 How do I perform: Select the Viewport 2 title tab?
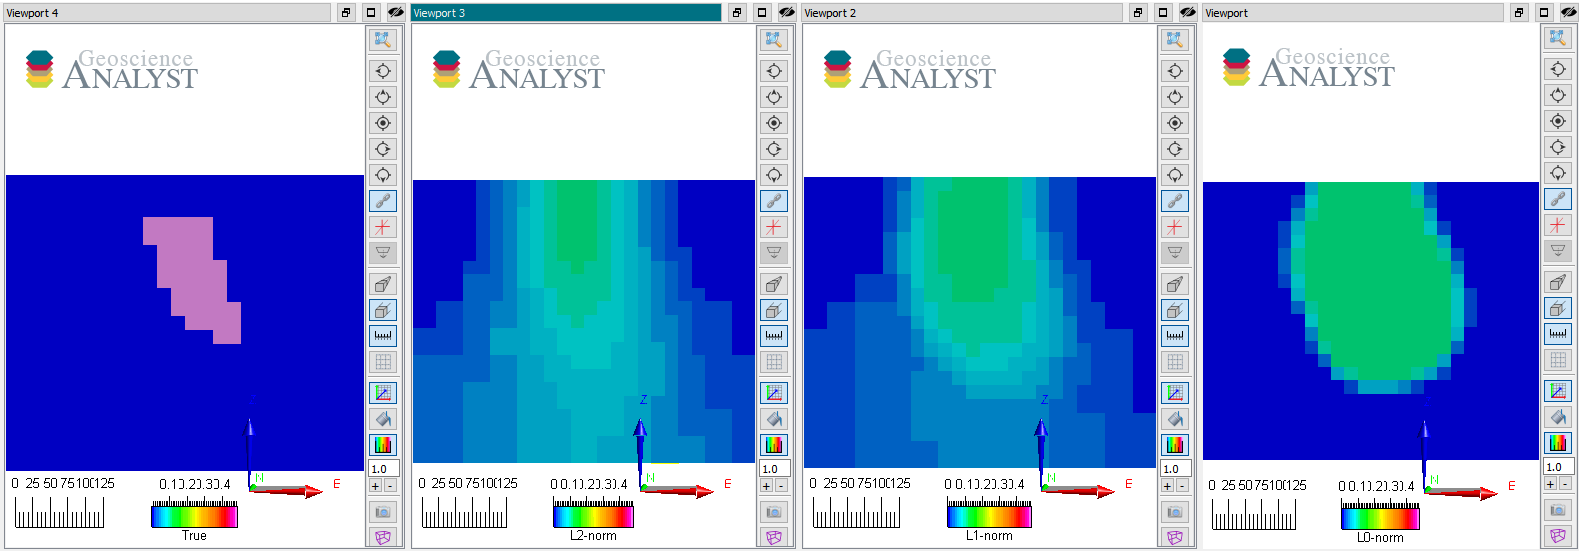coord(962,13)
